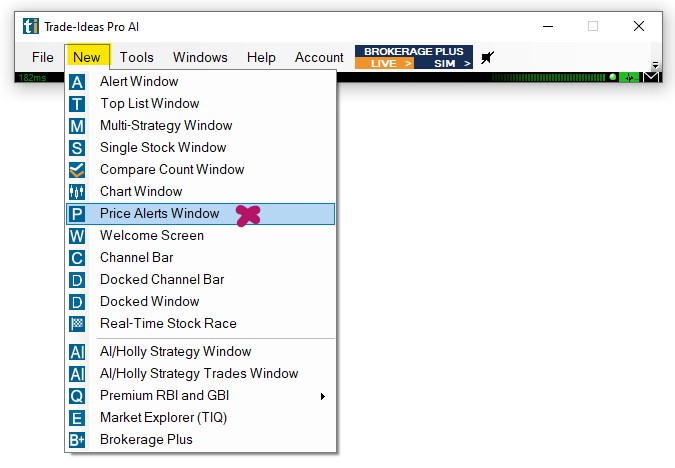The width and height of the screenshot is (675, 468).
Task: Click the Brokerage Plus 'B+' icon
Action: [x=77, y=440]
